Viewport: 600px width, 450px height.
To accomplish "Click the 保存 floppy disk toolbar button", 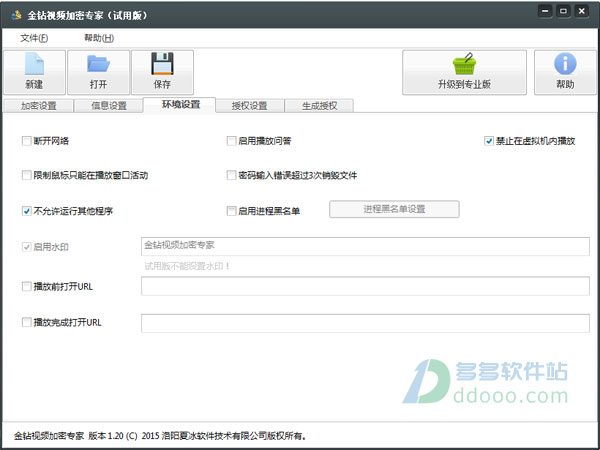I will click(x=162, y=72).
